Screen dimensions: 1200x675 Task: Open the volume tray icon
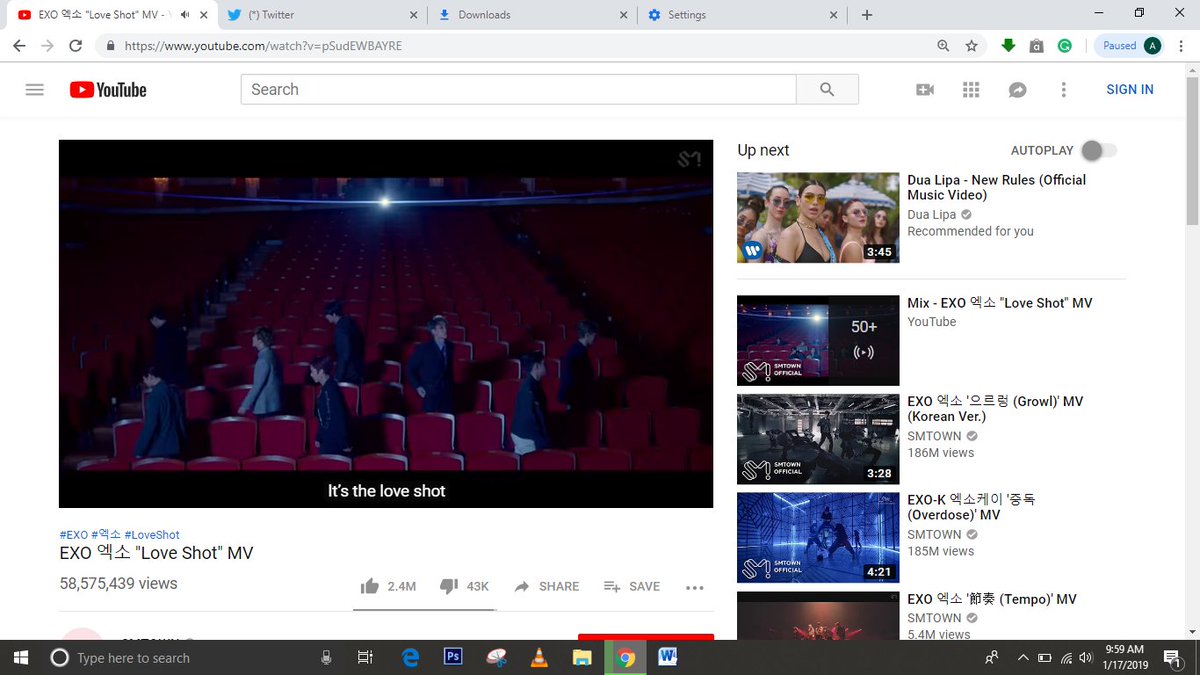click(1087, 657)
